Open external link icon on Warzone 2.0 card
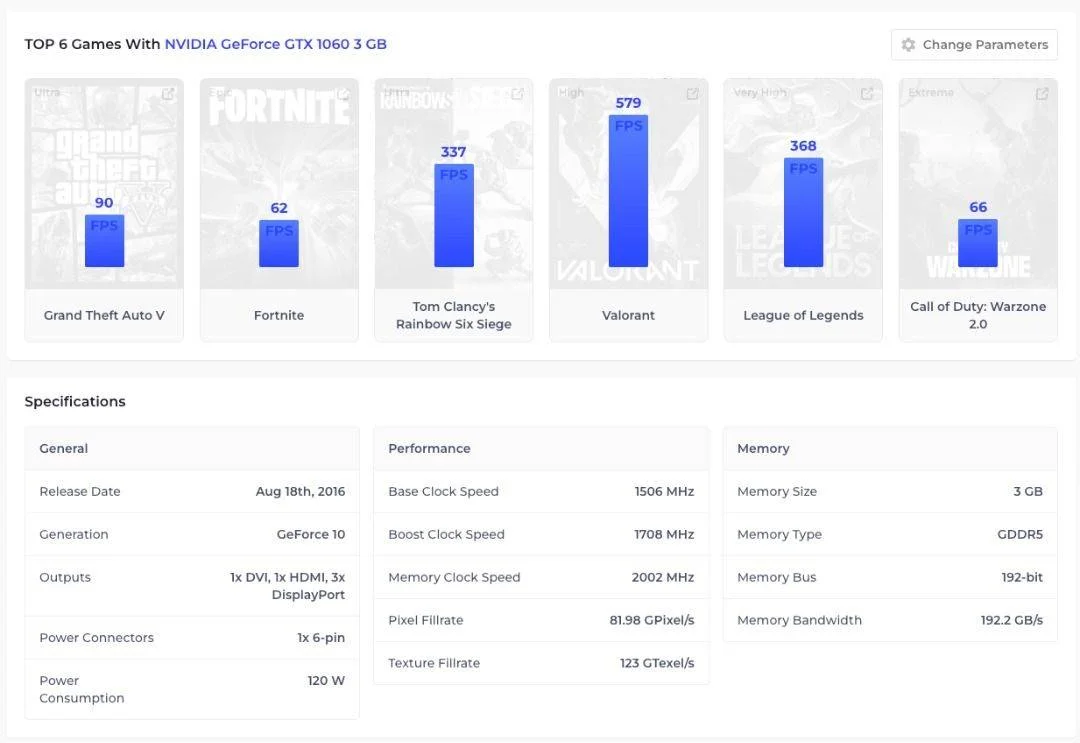Image resolution: width=1080 pixels, height=743 pixels. tap(1042, 94)
